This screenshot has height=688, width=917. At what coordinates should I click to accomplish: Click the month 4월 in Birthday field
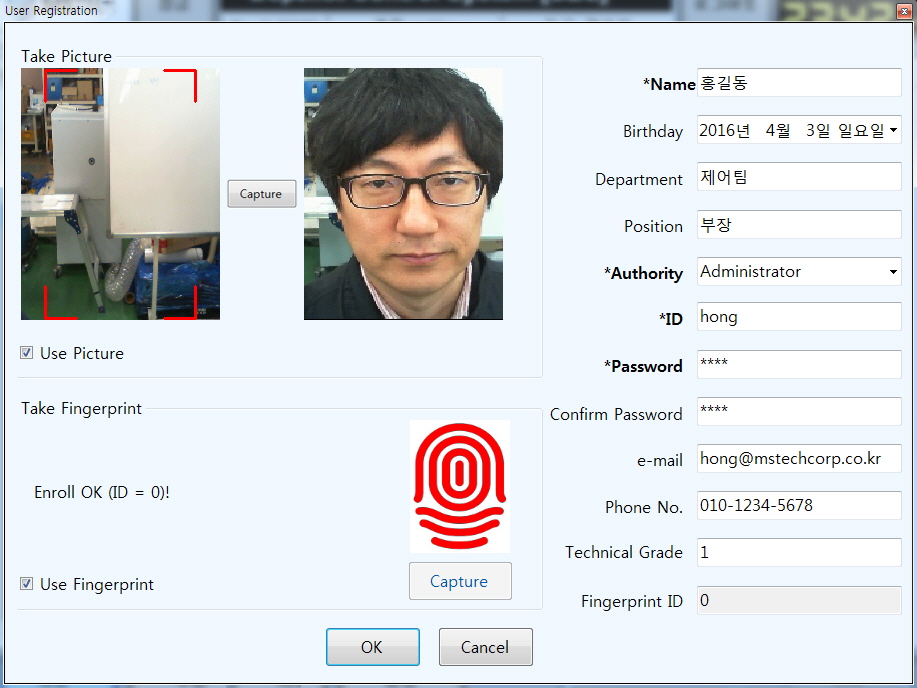coord(778,130)
